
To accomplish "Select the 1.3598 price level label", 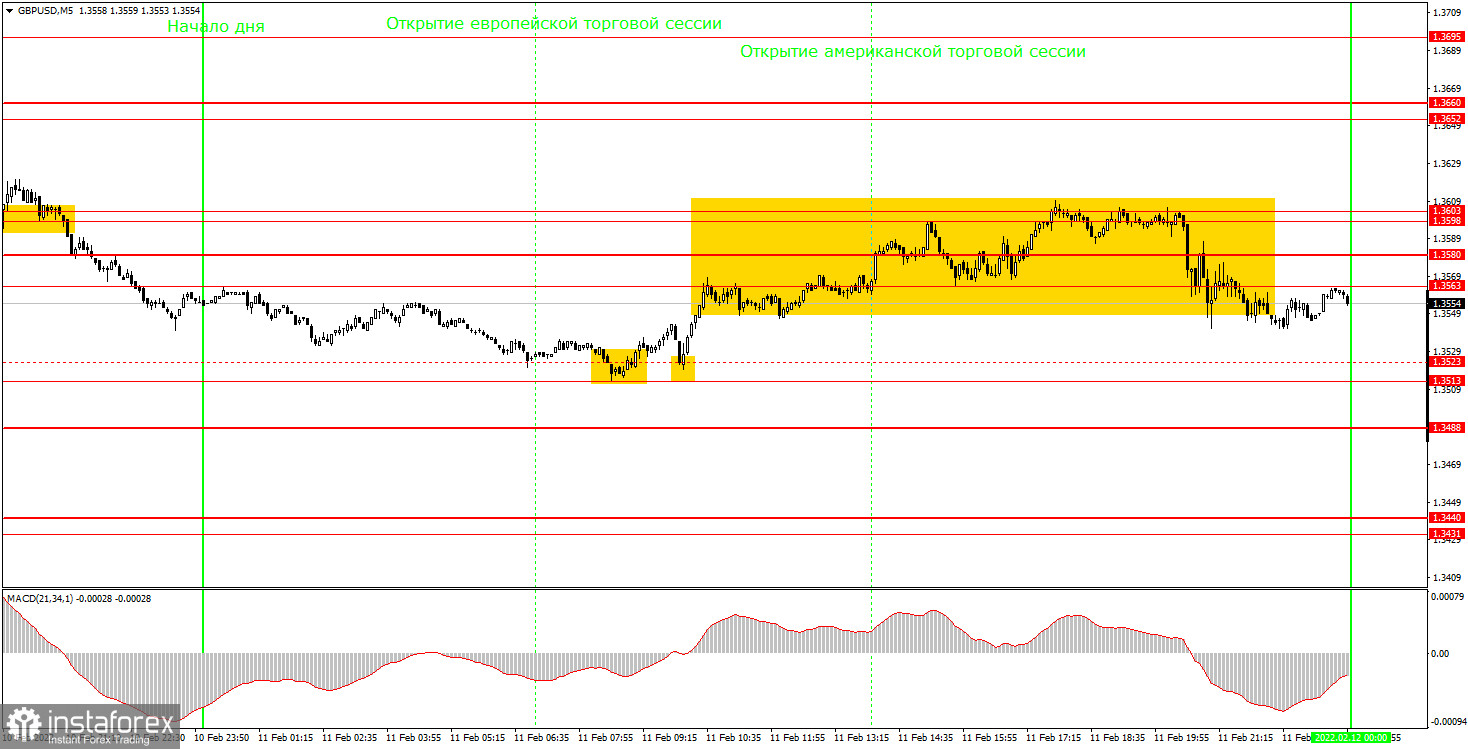I will tap(1447, 221).
